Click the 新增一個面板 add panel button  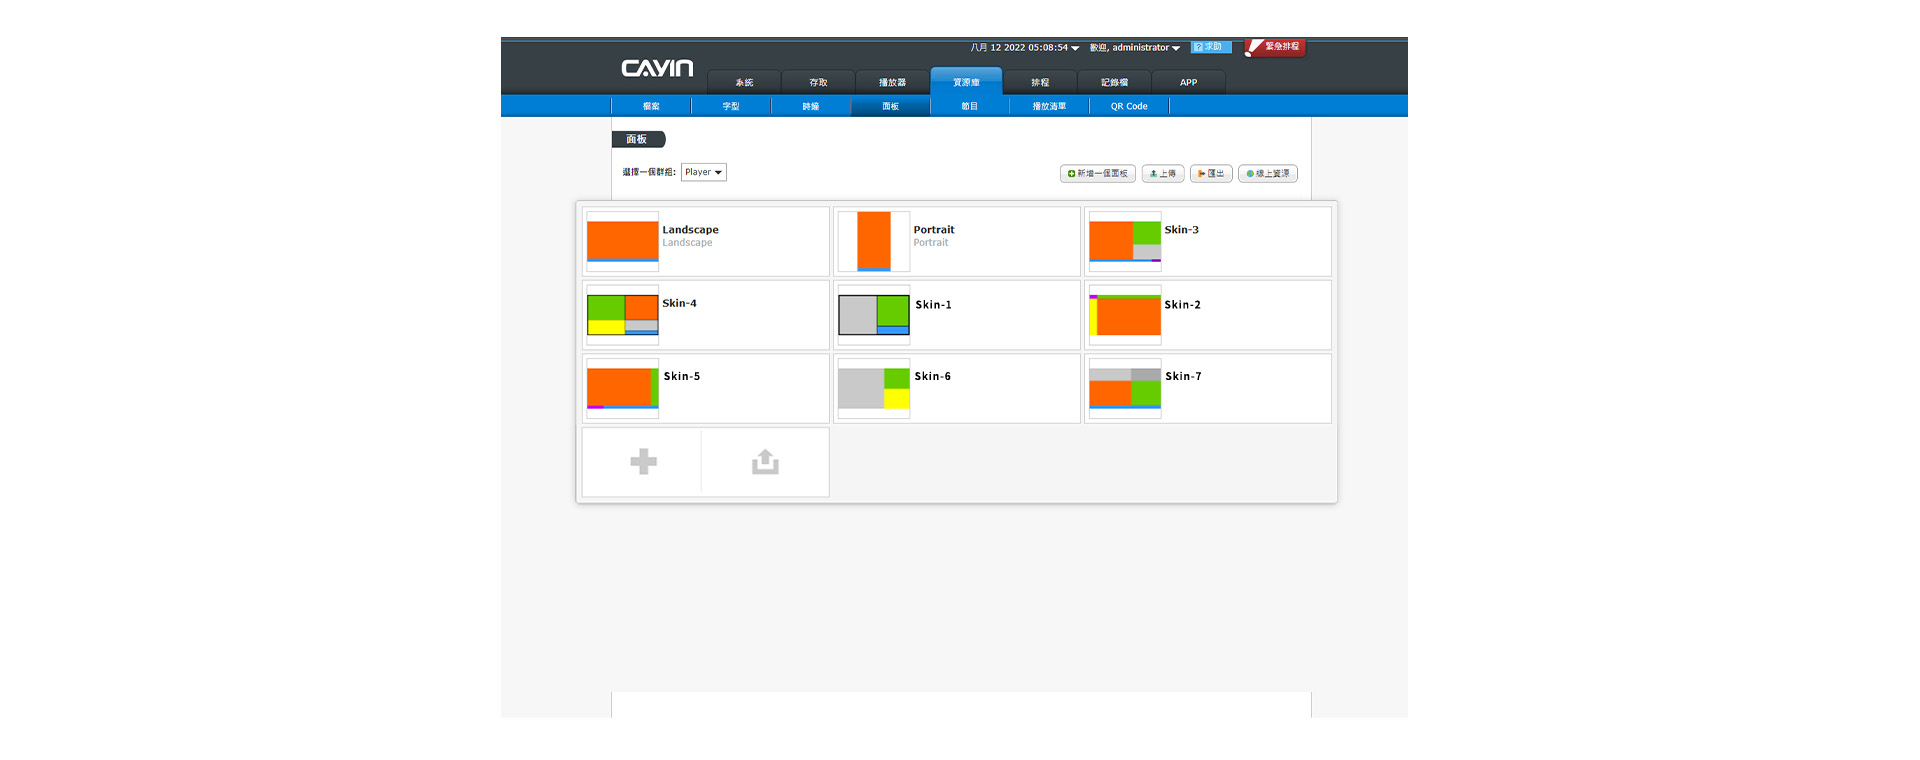(1097, 174)
